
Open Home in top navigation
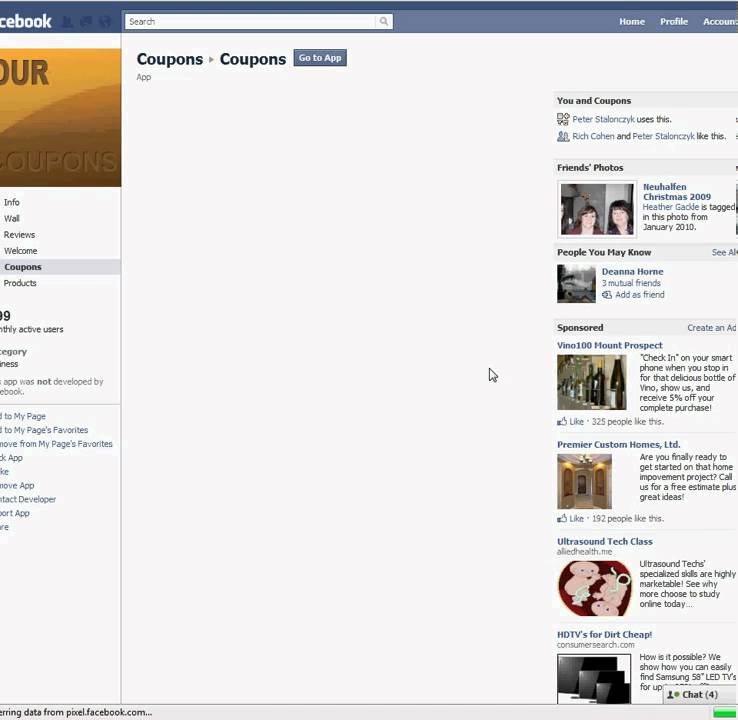click(632, 22)
